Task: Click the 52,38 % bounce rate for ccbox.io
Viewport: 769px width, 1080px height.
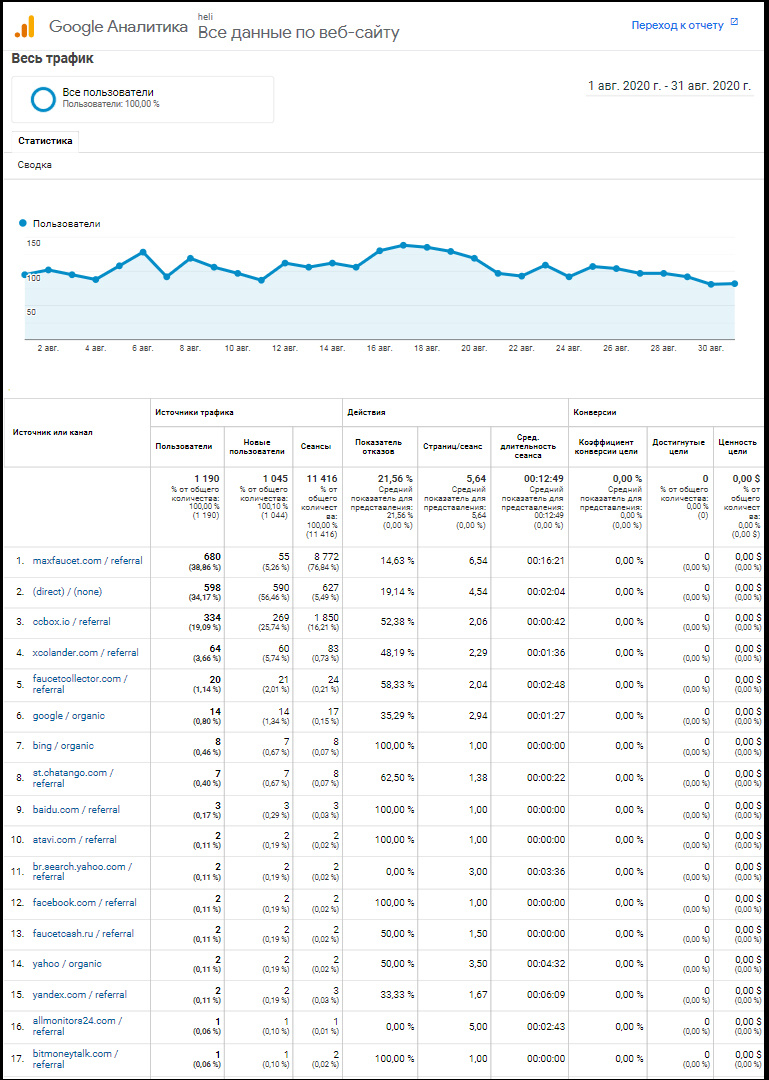Action: coord(397,621)
